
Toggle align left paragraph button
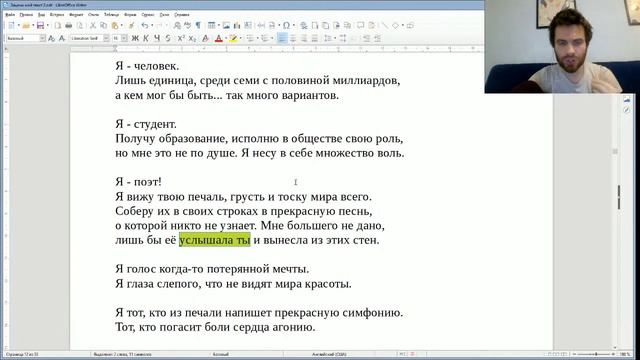point(282,38)
